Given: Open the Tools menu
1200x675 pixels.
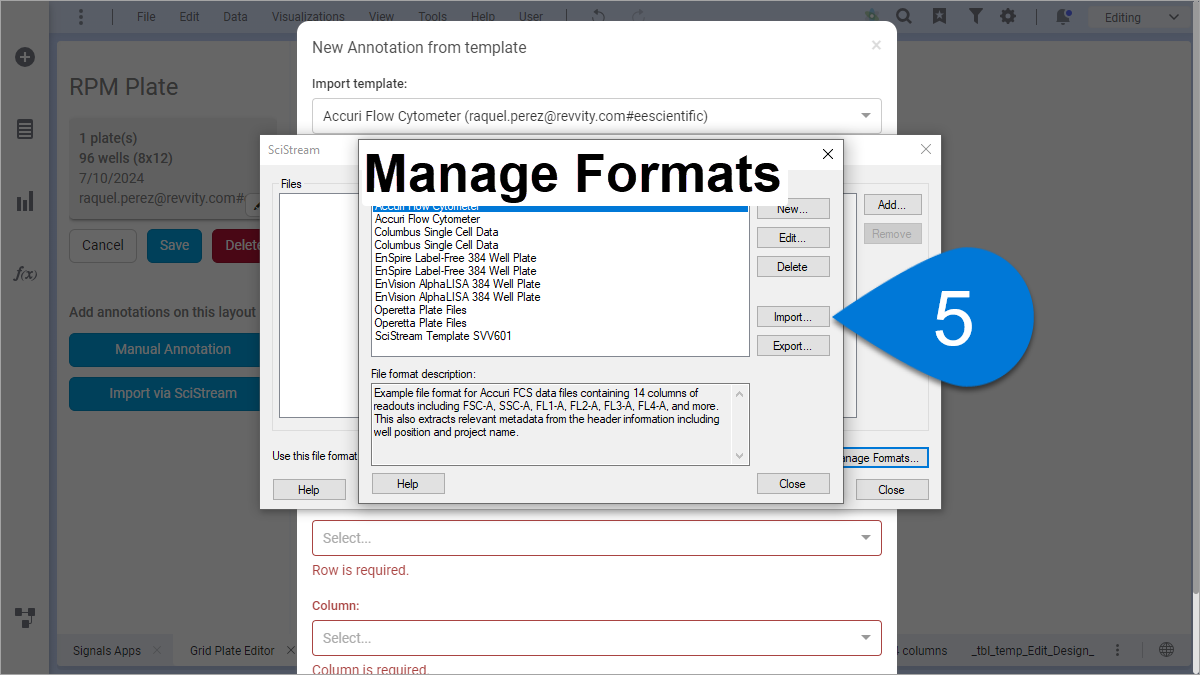Looking at the screenshot, I should [x=432, y=17].
